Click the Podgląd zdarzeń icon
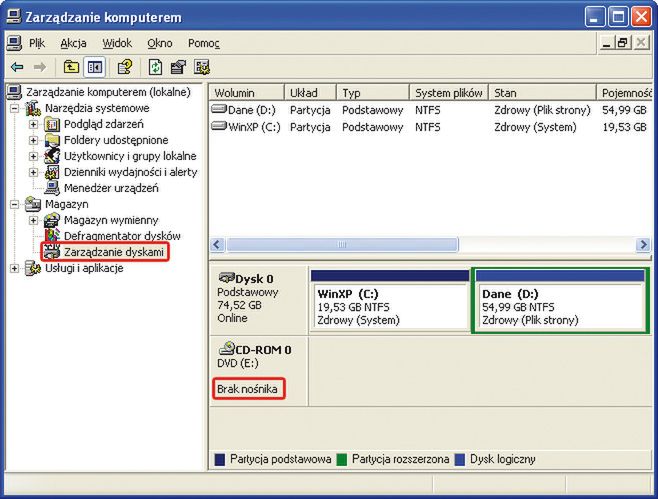 pos(52,124)
